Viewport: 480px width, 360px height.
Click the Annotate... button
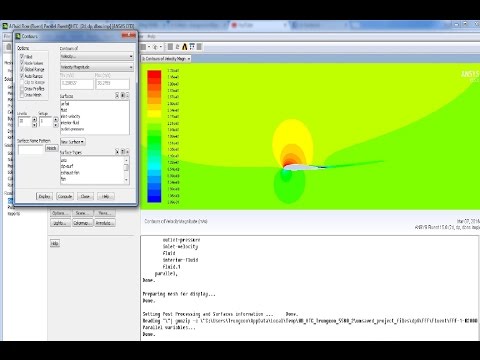104,223
